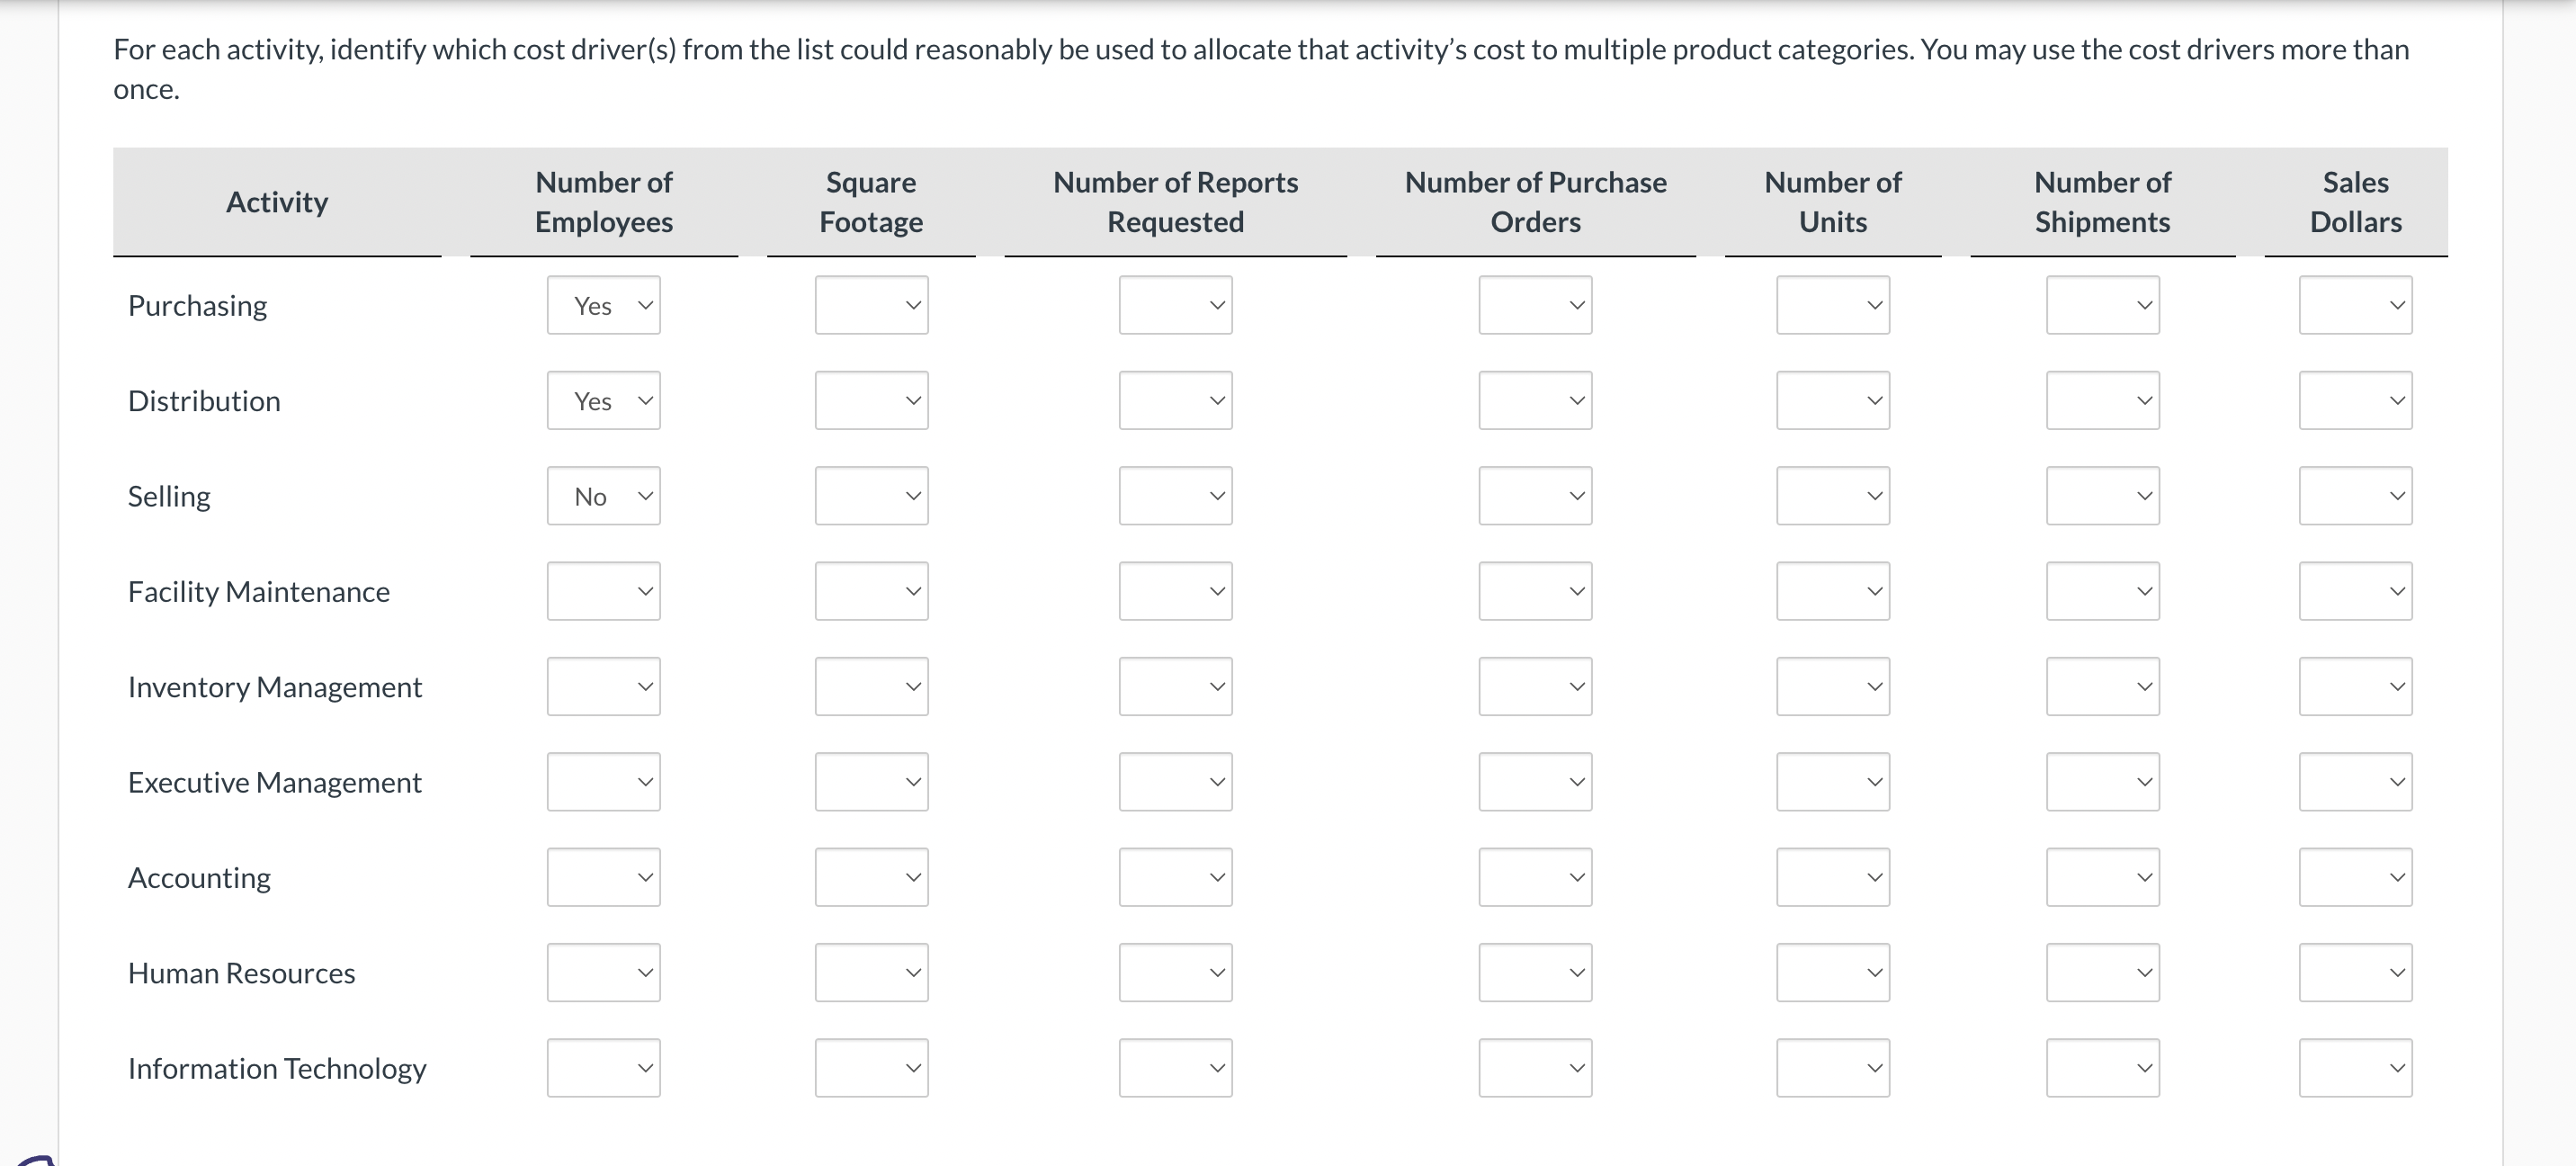Open the Number of Units dropdown for Information Technology
Viewport: 2576px width, 1166px height.
pyautogui.click(x=1832, y=1067)
